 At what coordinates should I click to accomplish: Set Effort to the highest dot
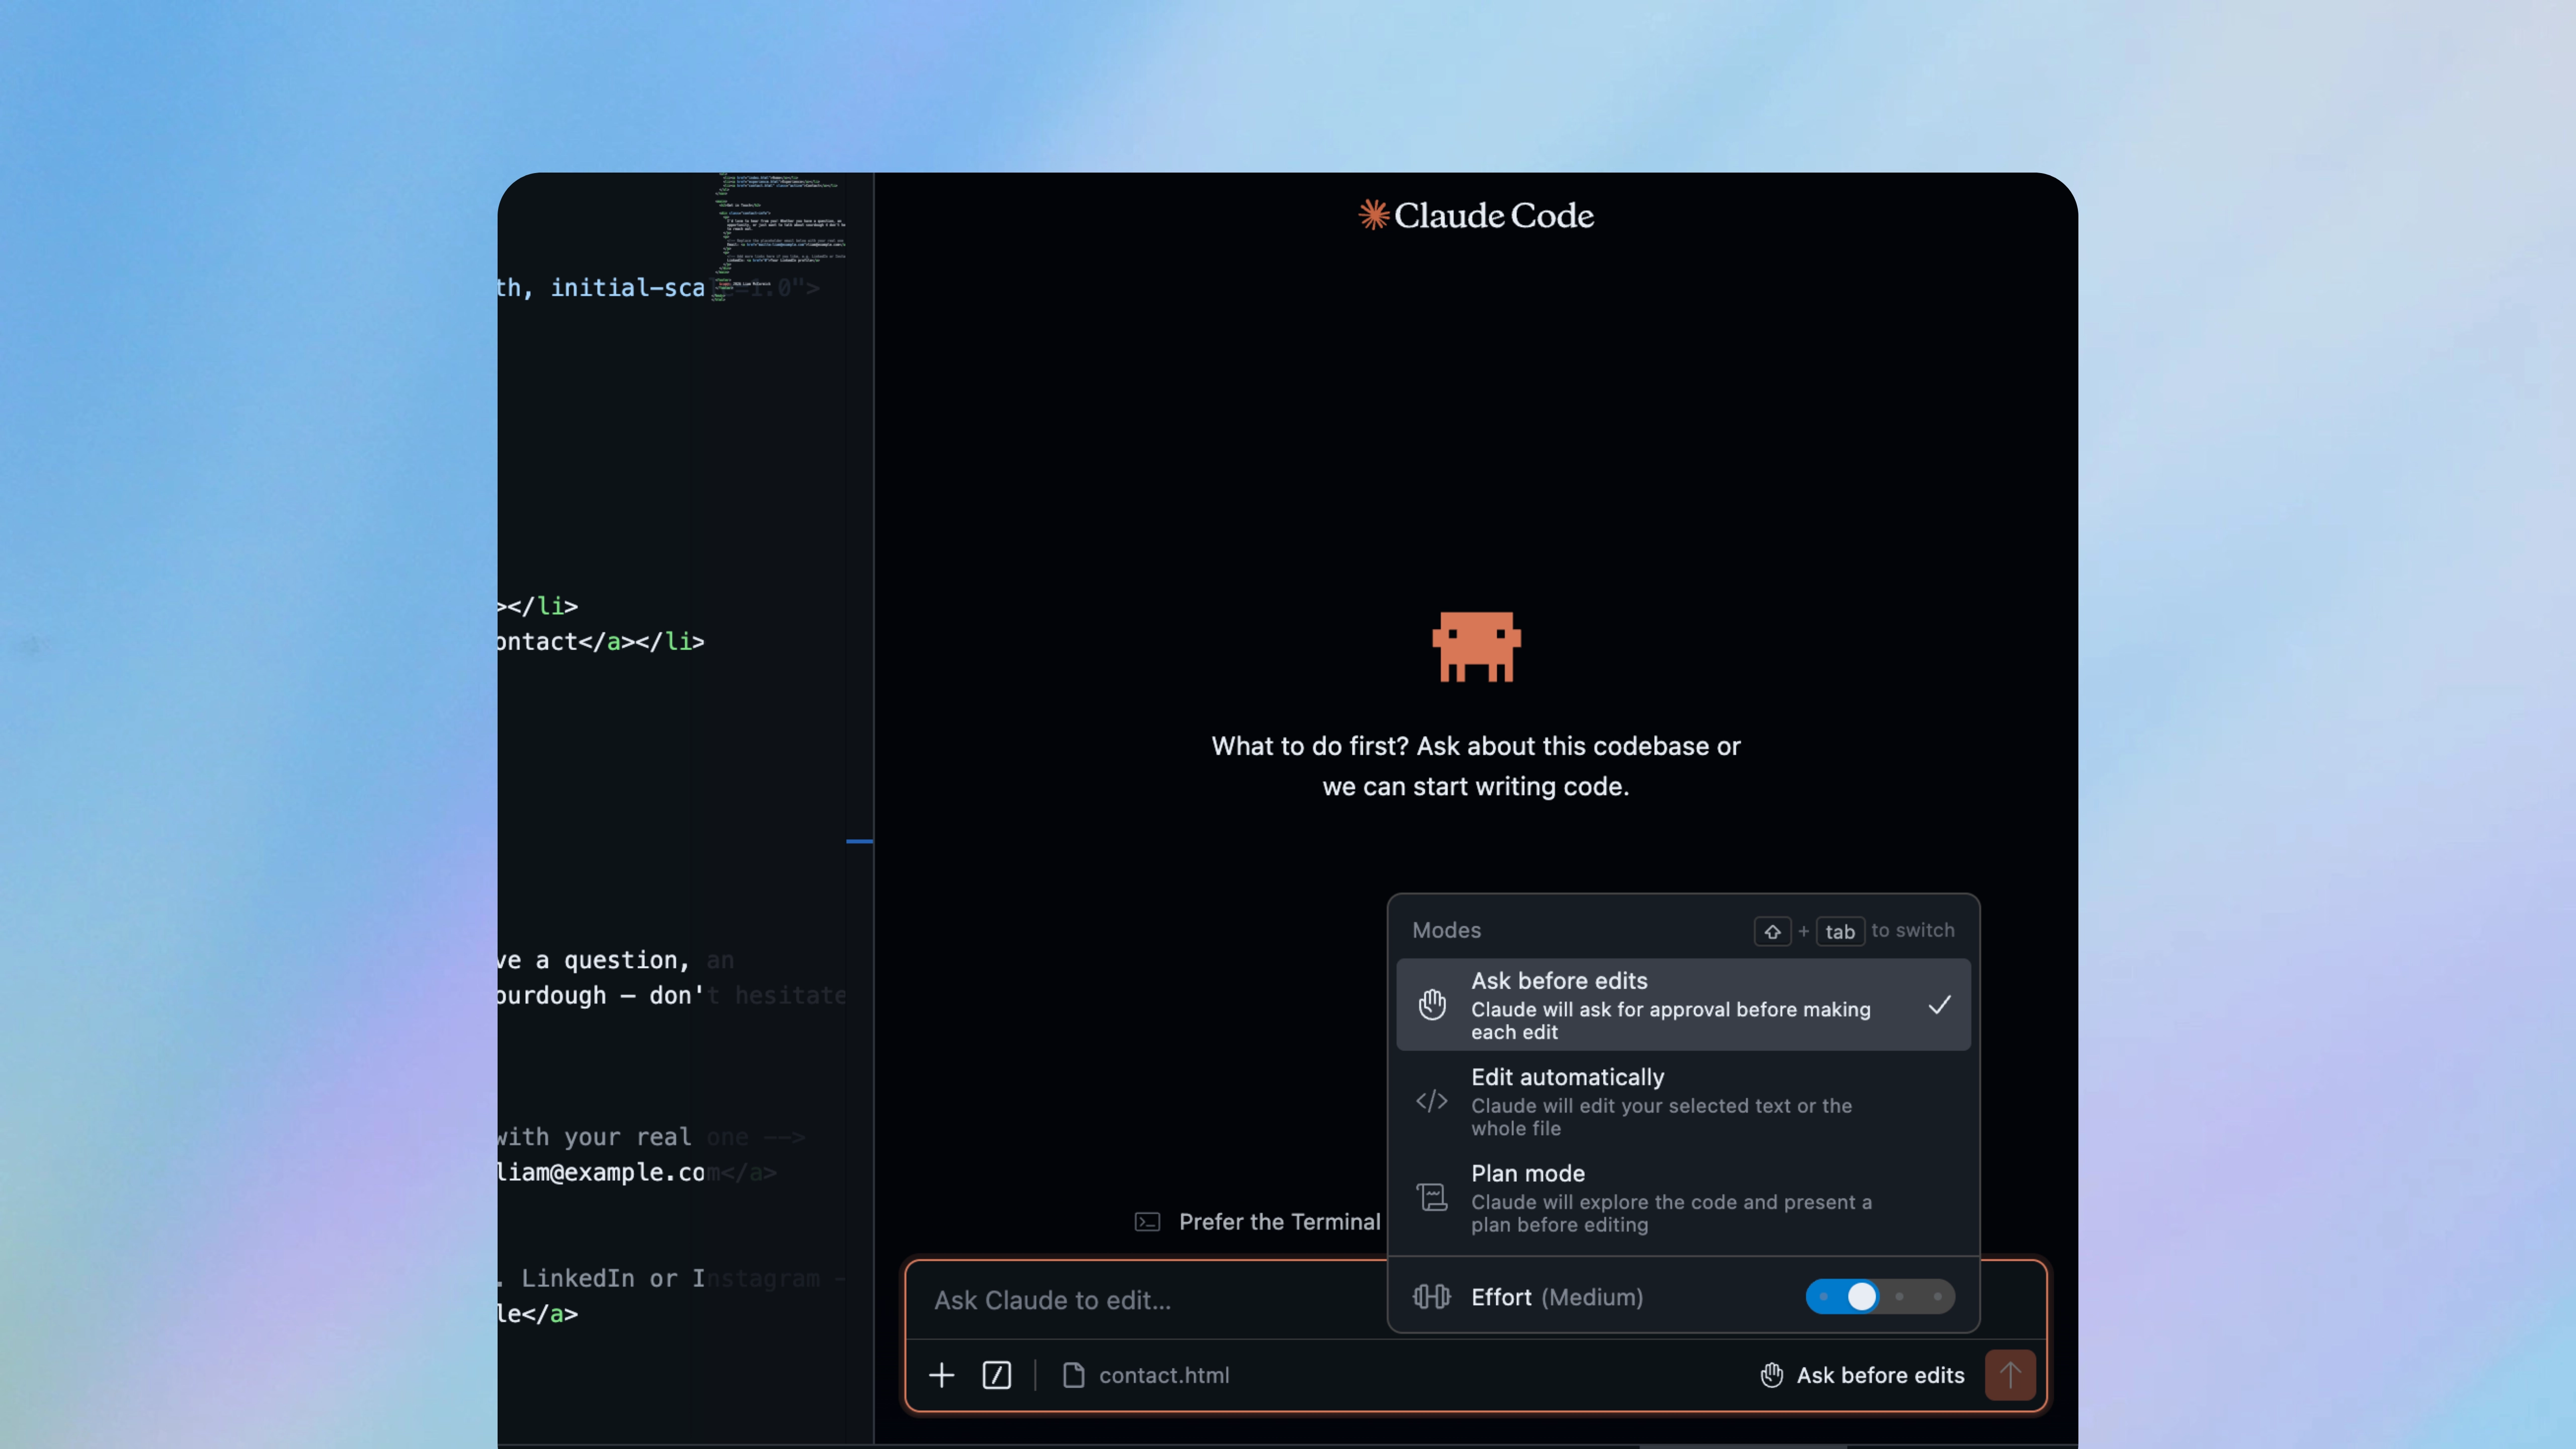(1937, 1297)
